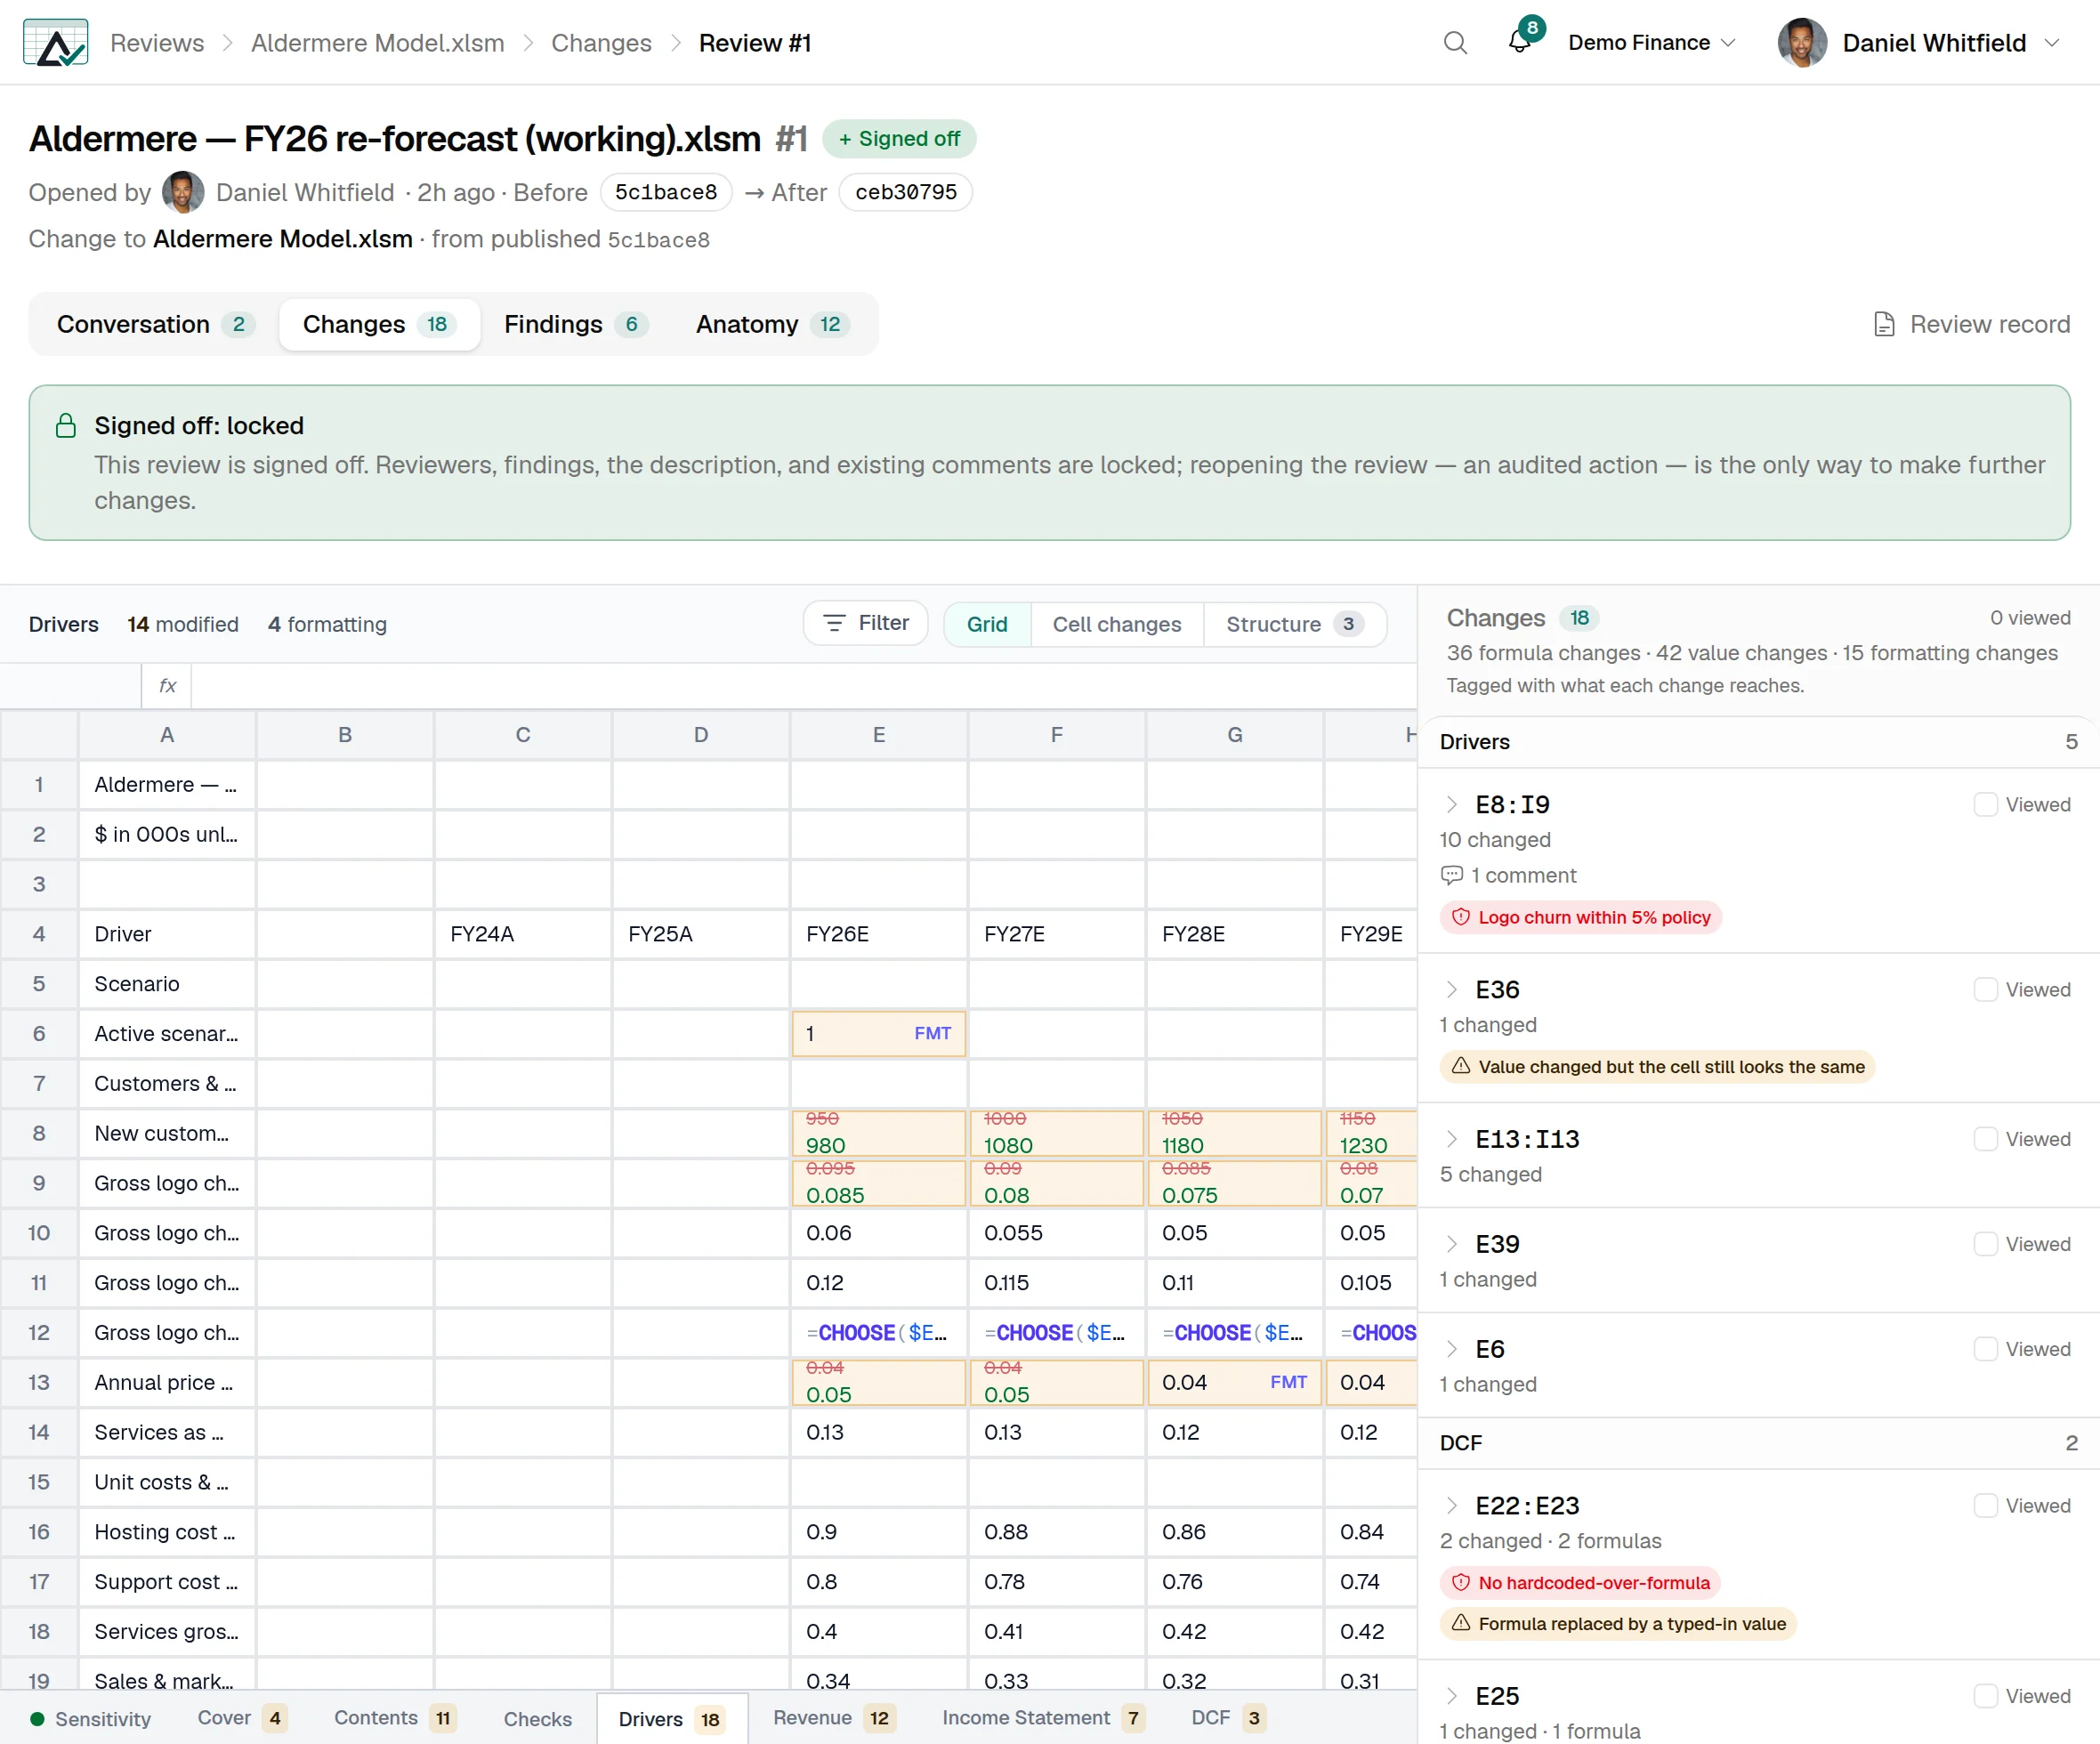2100x1744 pixels.
Task: Switch to the Findings tab
Action: [575, 325]
